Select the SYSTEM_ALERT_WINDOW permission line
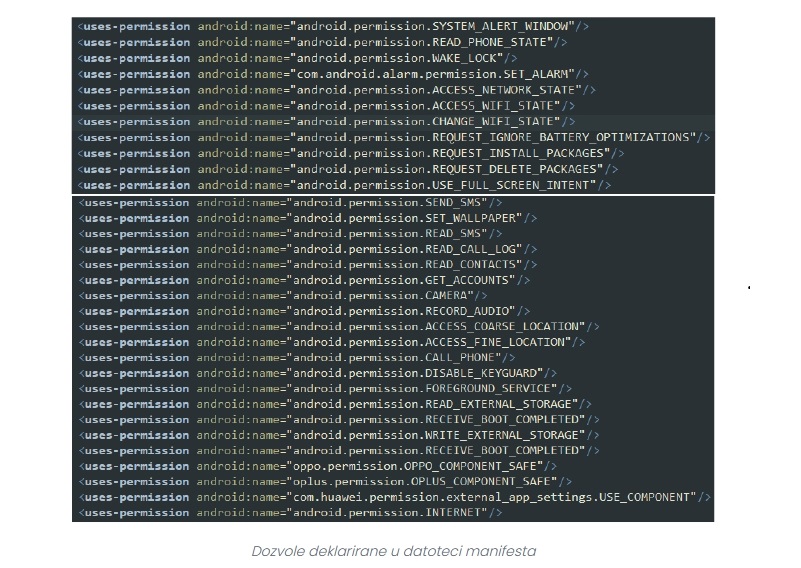The width and height of the screenshot is (801, 568). click(333, 26)
